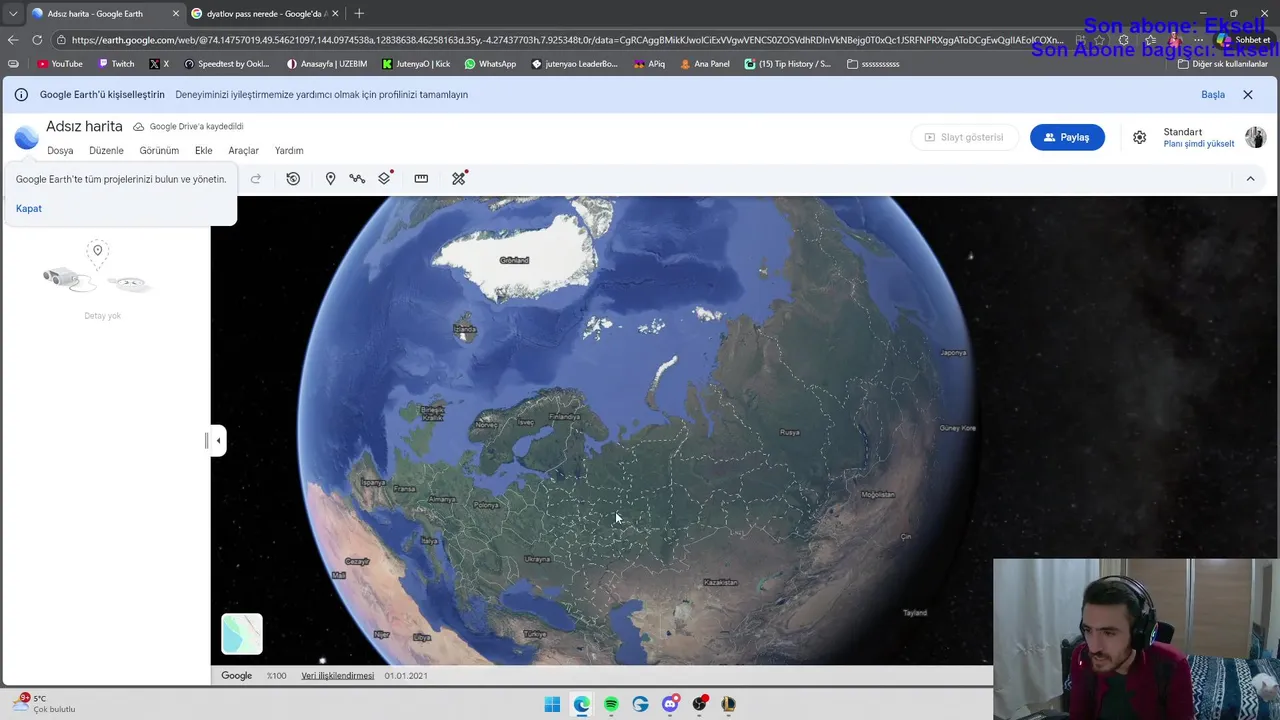This screenshot has height=720, width=1280.
Task: Reload the page
Action: click(x=37, y=40)
